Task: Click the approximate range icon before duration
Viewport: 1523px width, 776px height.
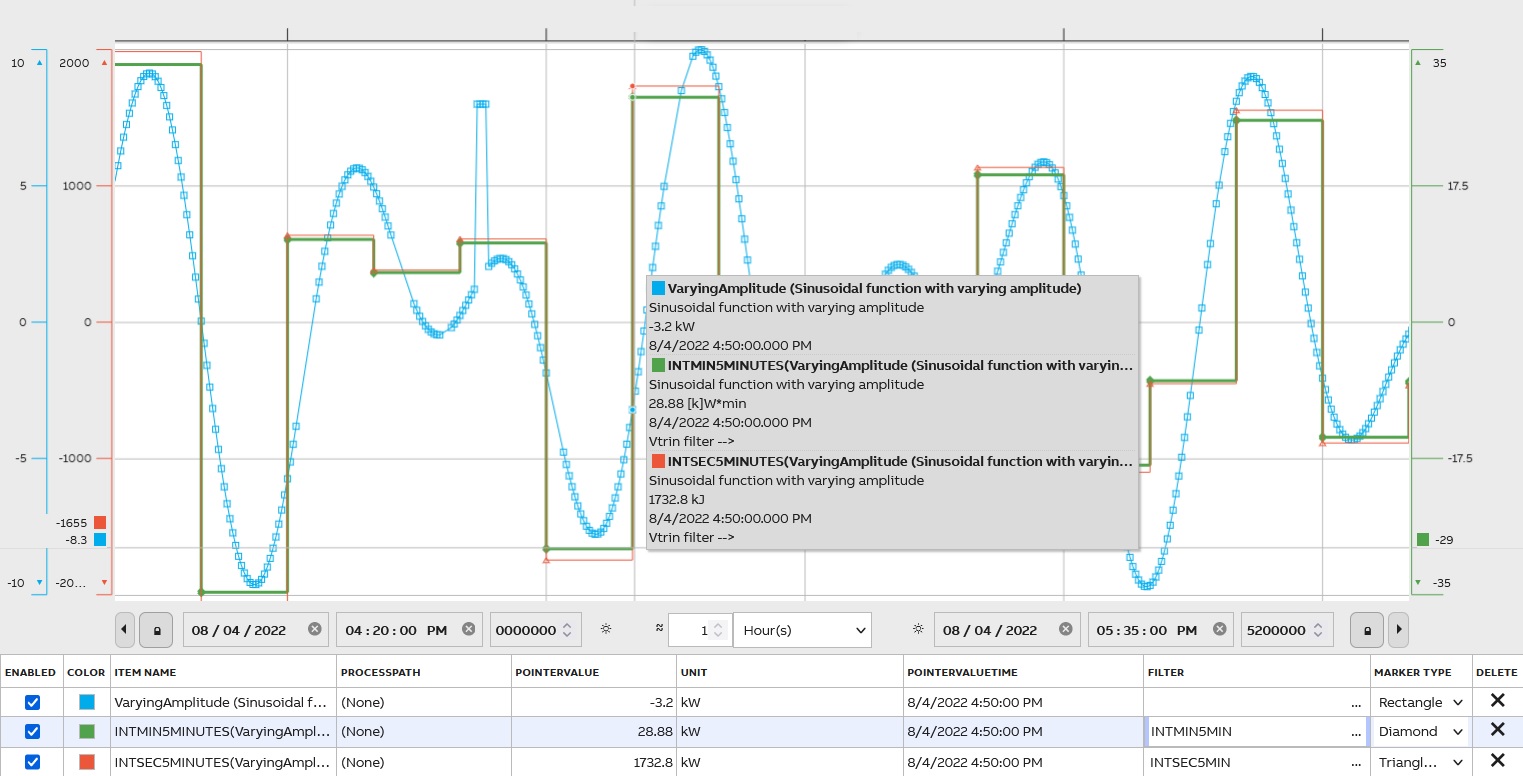Action: (x=660, y=629)
